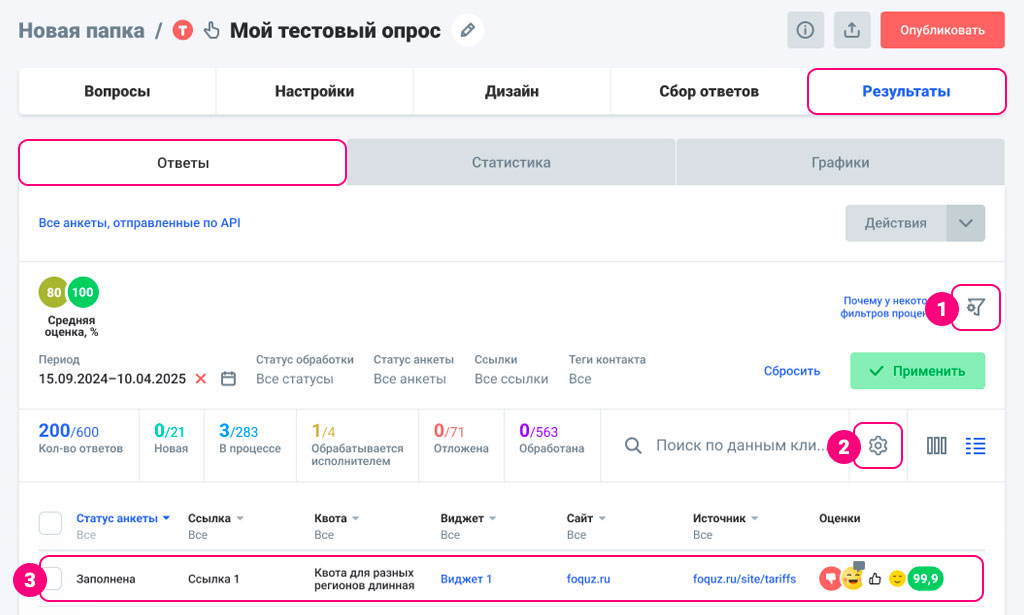This screenshot has height=615, width=1024.
Task: Switch to column view layout icon
Action: [937, 446]
